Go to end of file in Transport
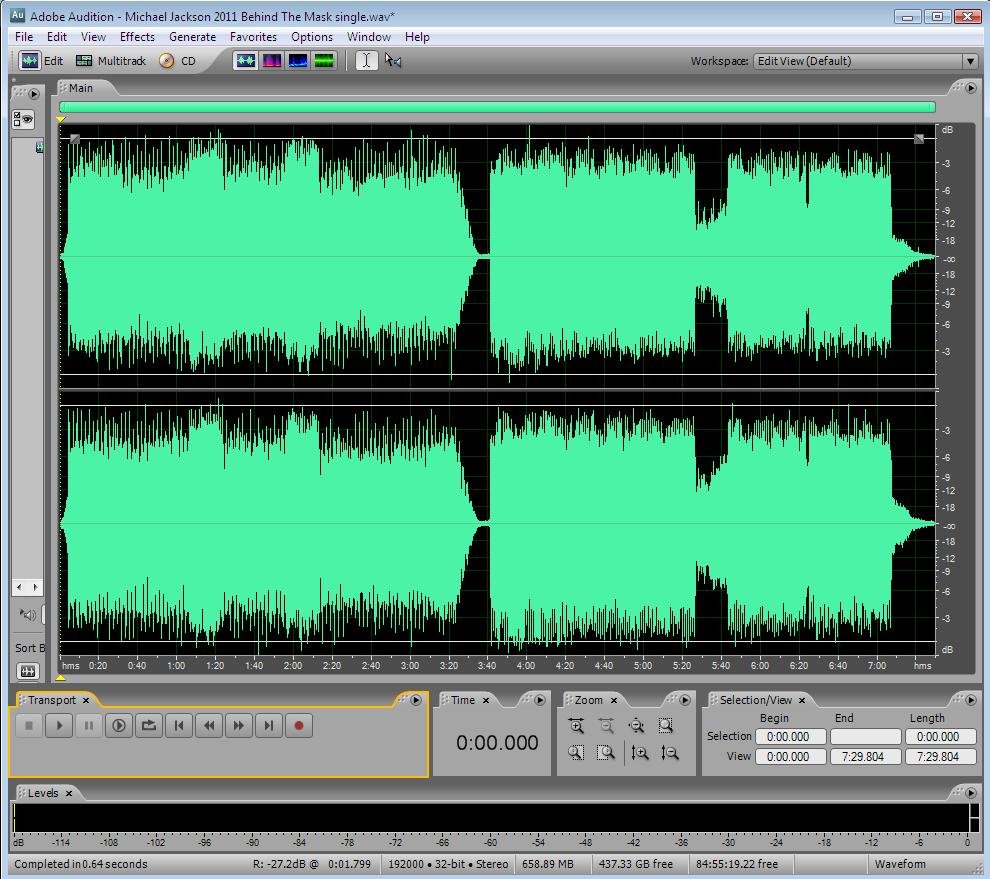 (269, 726)
